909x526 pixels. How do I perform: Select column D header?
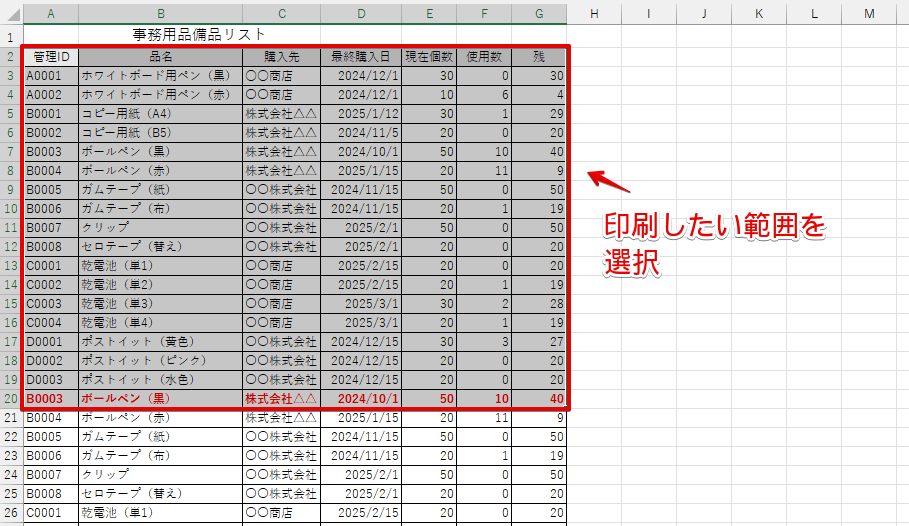[361, 13]
